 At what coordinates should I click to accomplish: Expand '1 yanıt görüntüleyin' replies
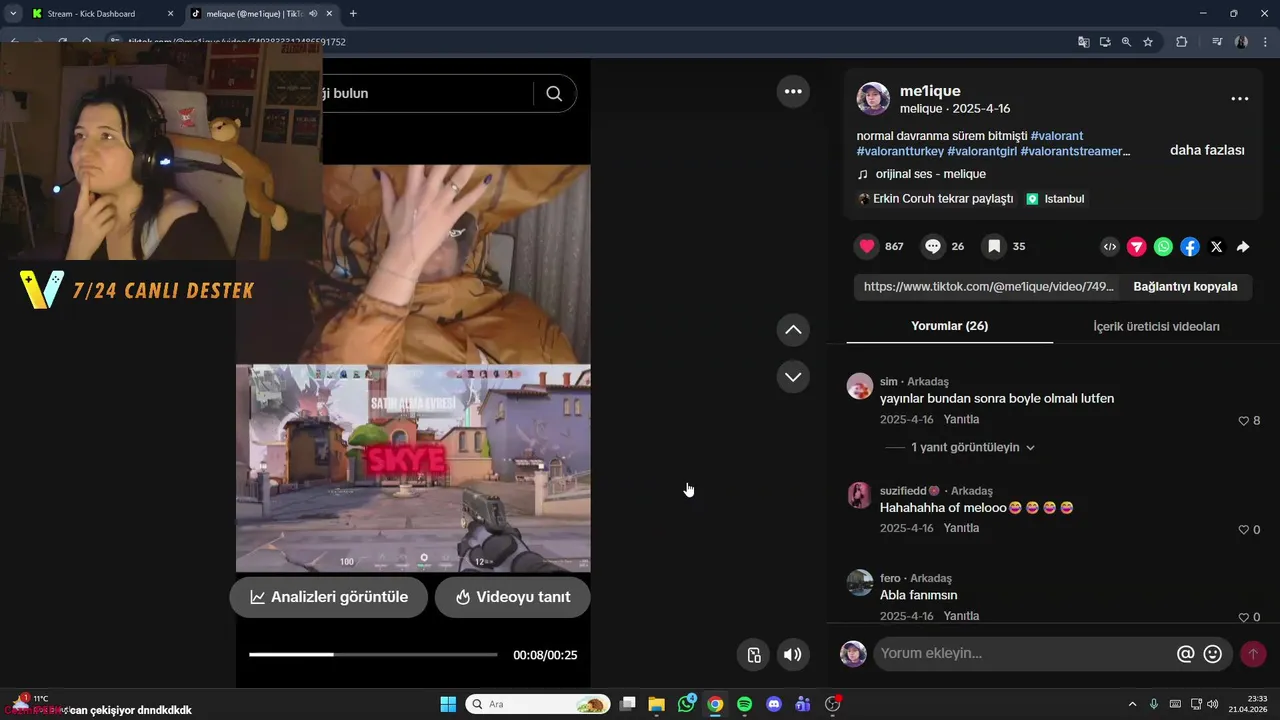(972, 447)
